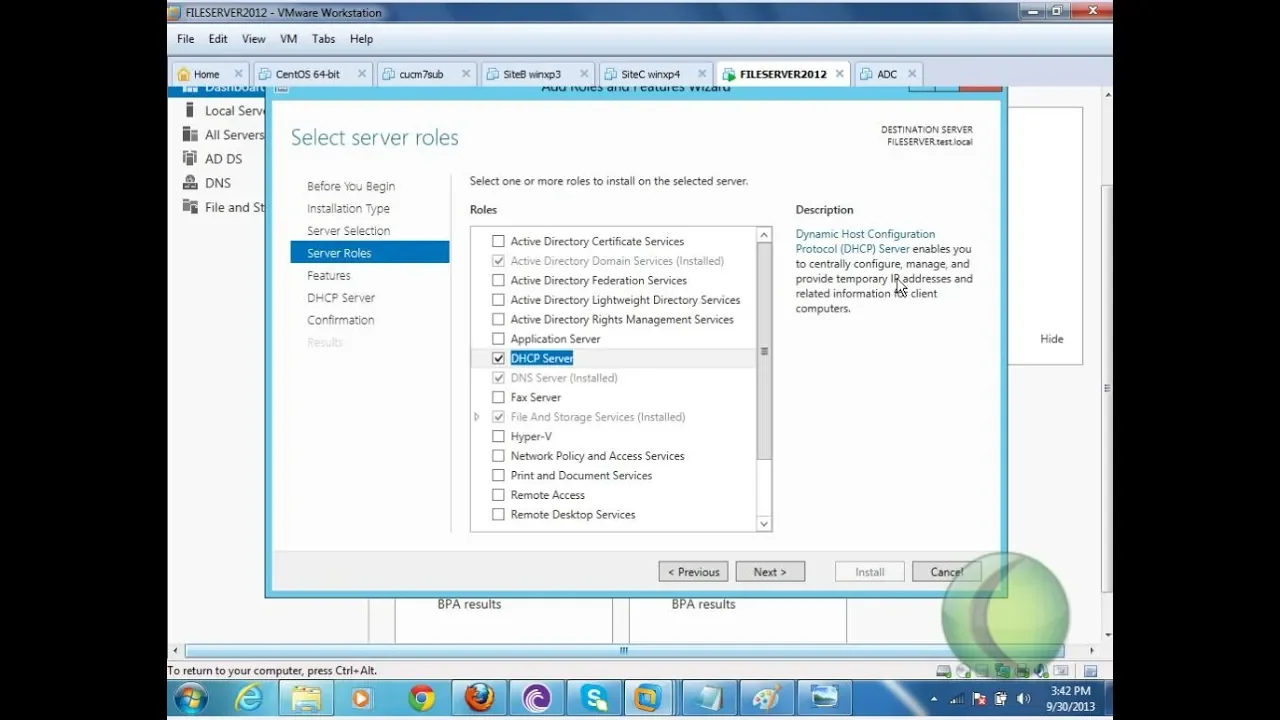The image size is (1280, 720).
Task: Show hidden tray icons arrow
Action: pos(935,699)
